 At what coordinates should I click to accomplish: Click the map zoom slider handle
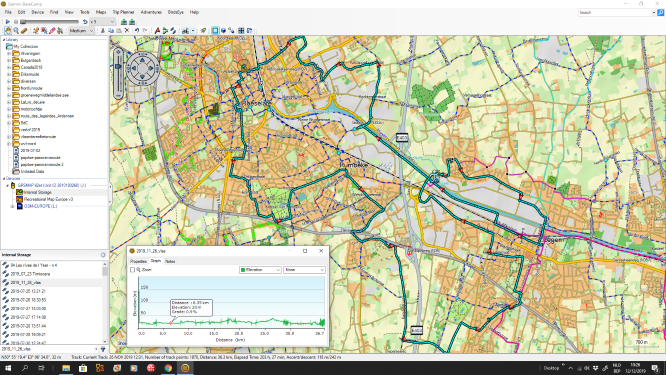click(118, 66)
